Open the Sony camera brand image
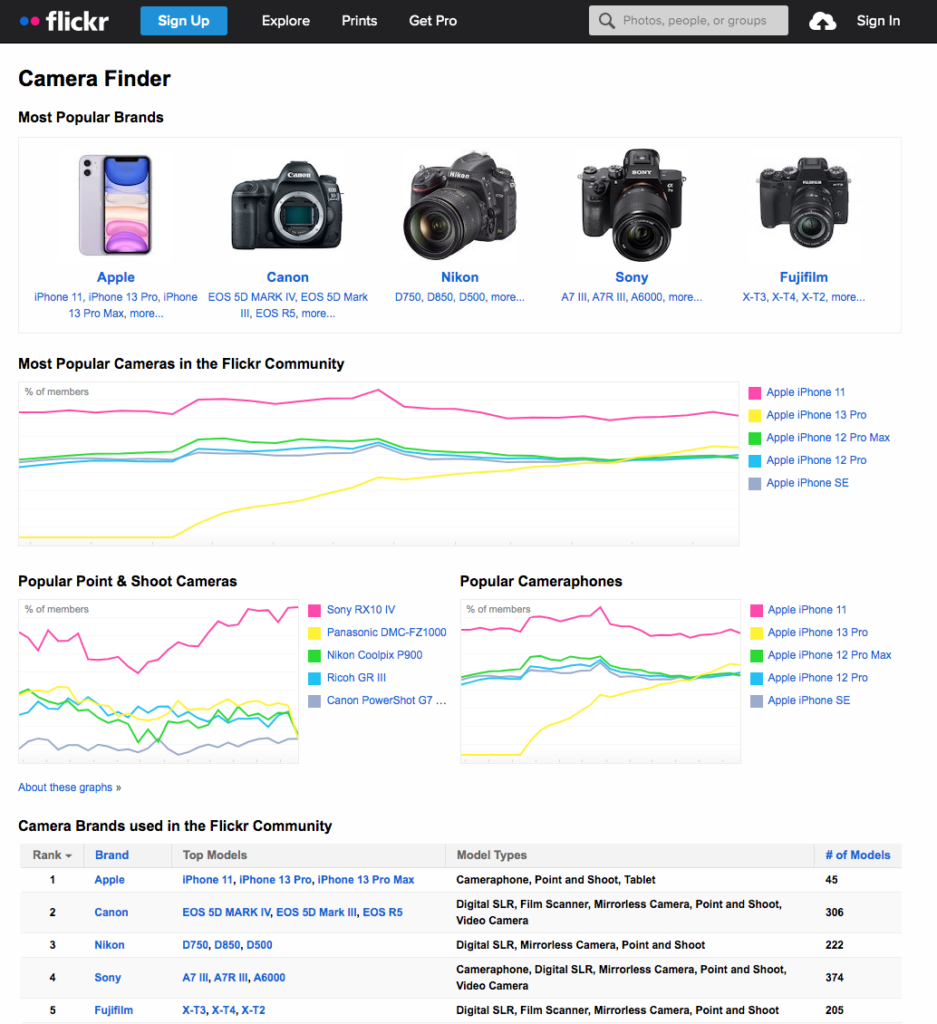The image size is (937, 1024). pyautogui.click(x=631, y=206)
